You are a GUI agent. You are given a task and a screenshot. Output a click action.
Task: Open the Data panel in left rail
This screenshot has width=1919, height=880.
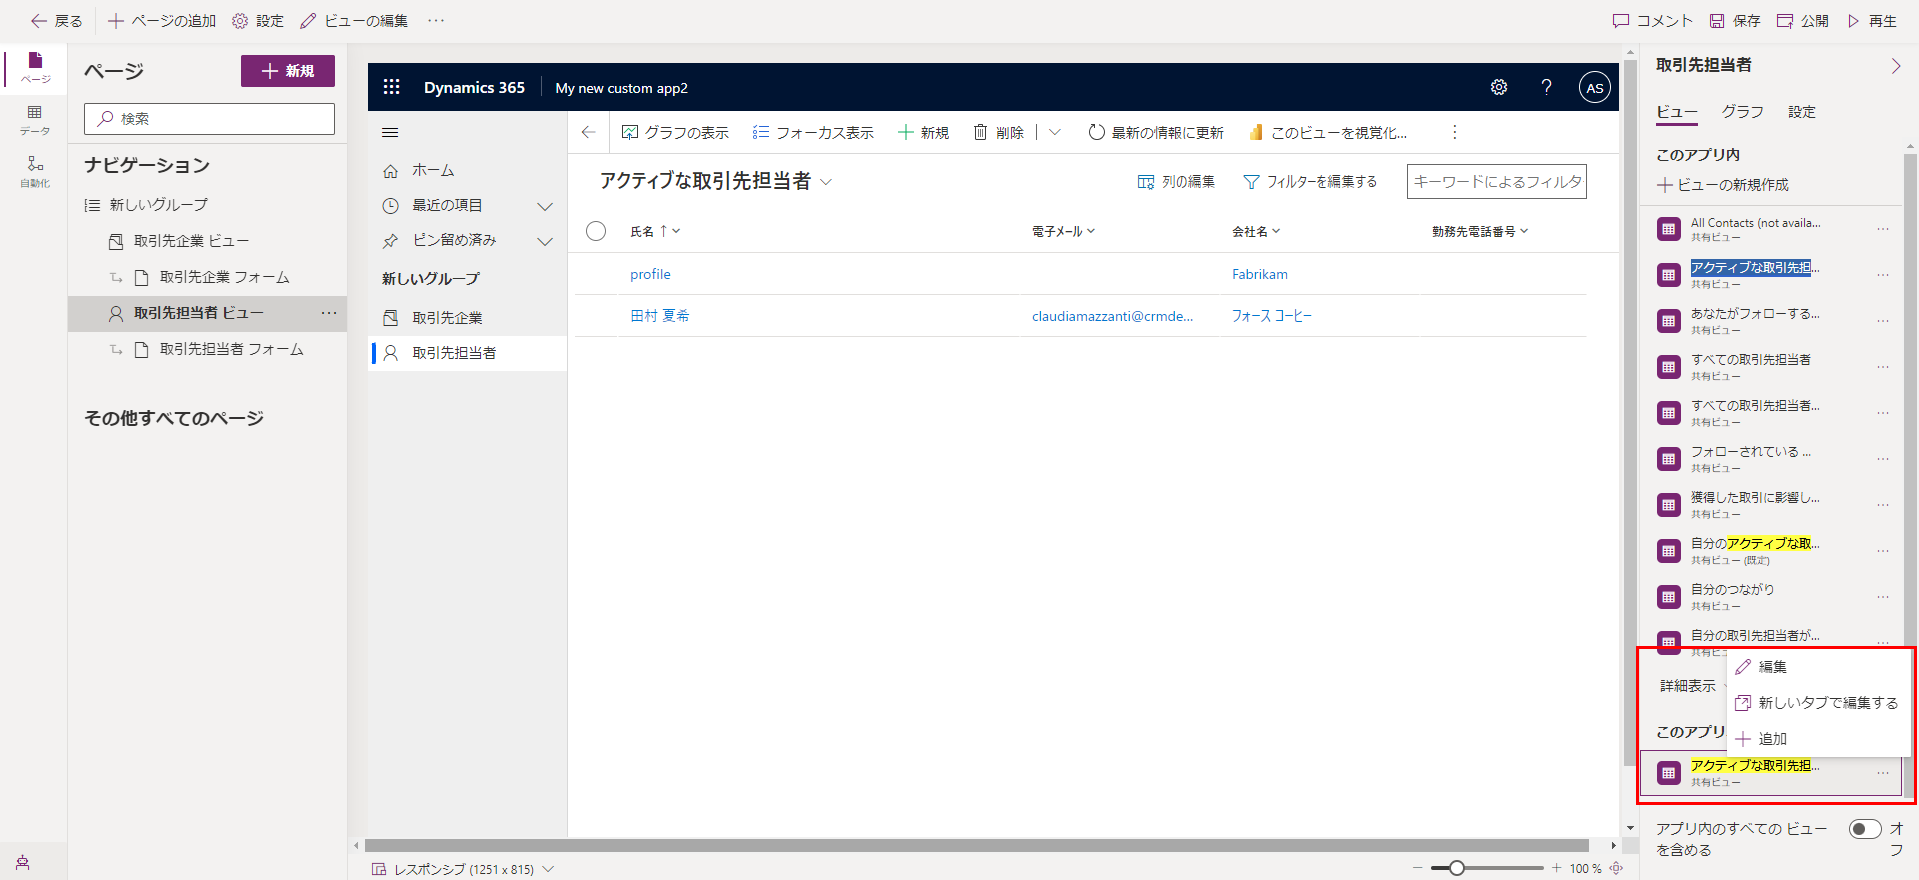pyautogui.click(x=35, y=120)
